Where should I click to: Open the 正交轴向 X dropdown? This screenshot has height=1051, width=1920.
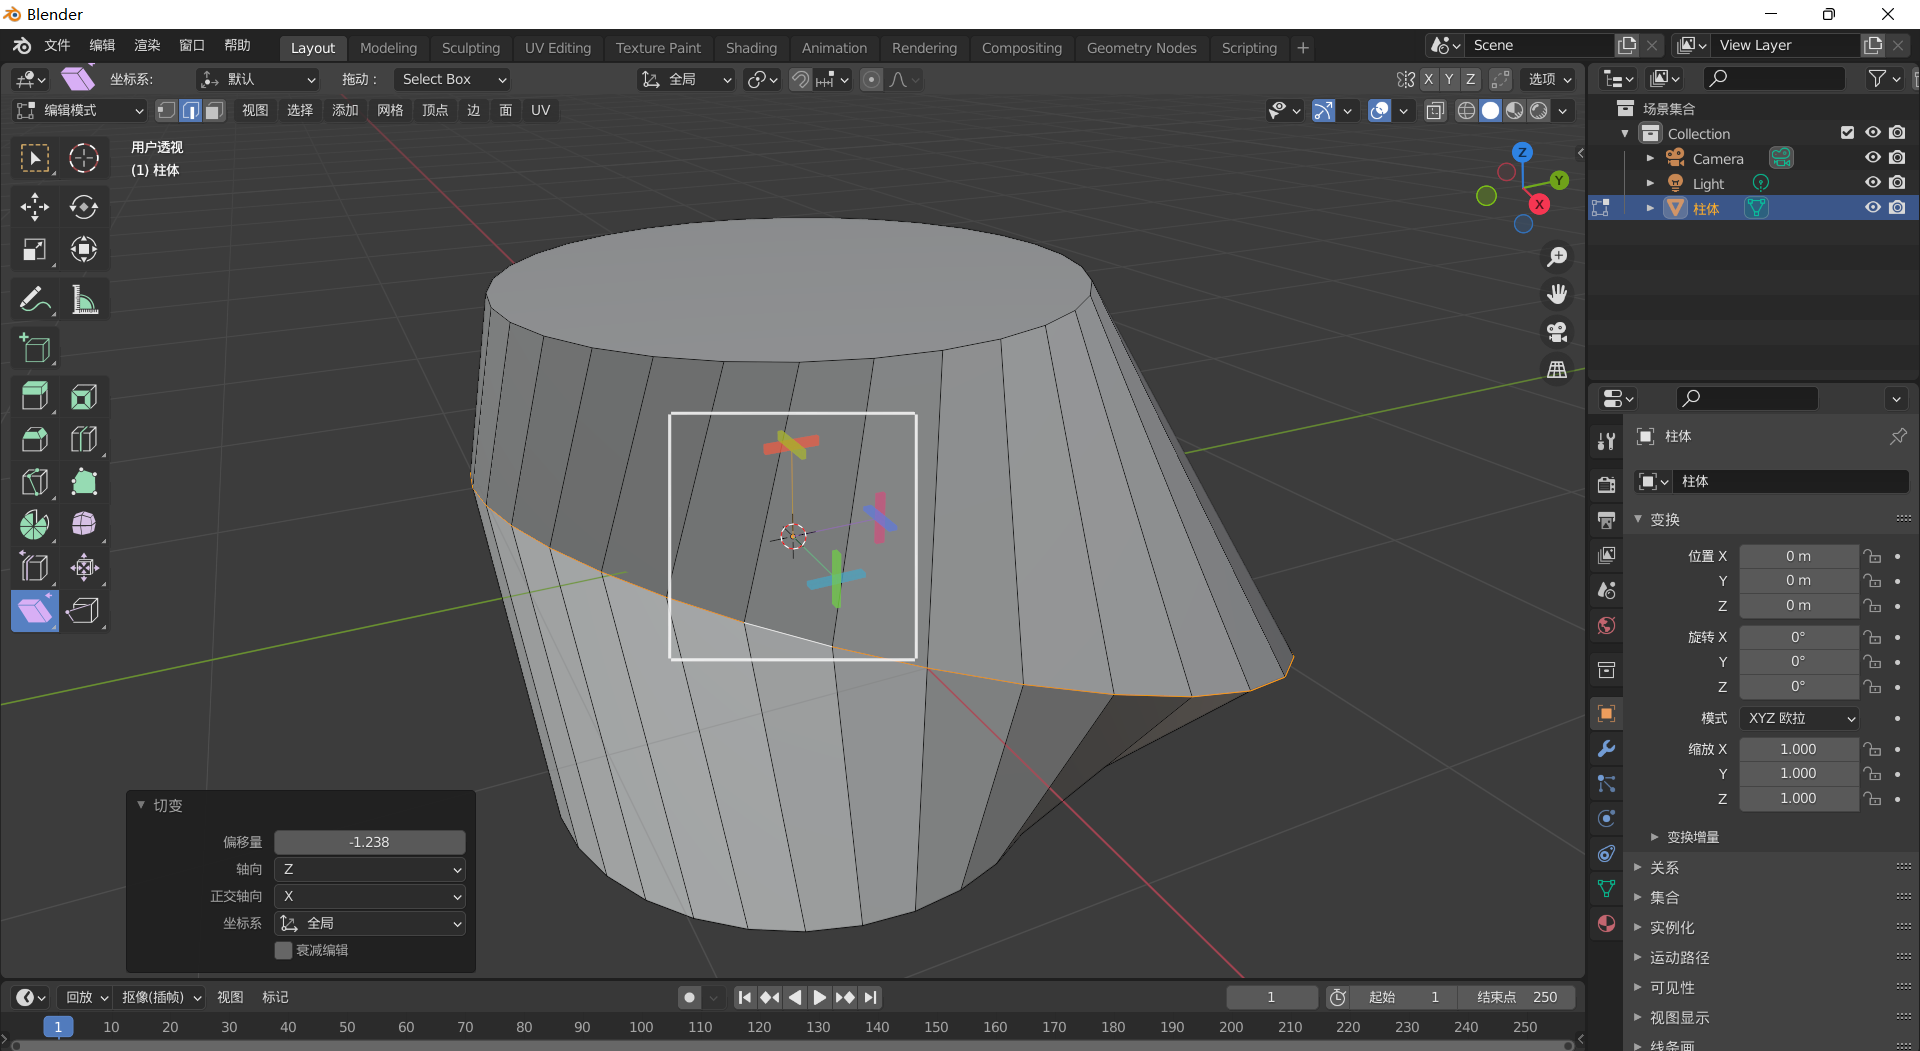click(370, 897)
